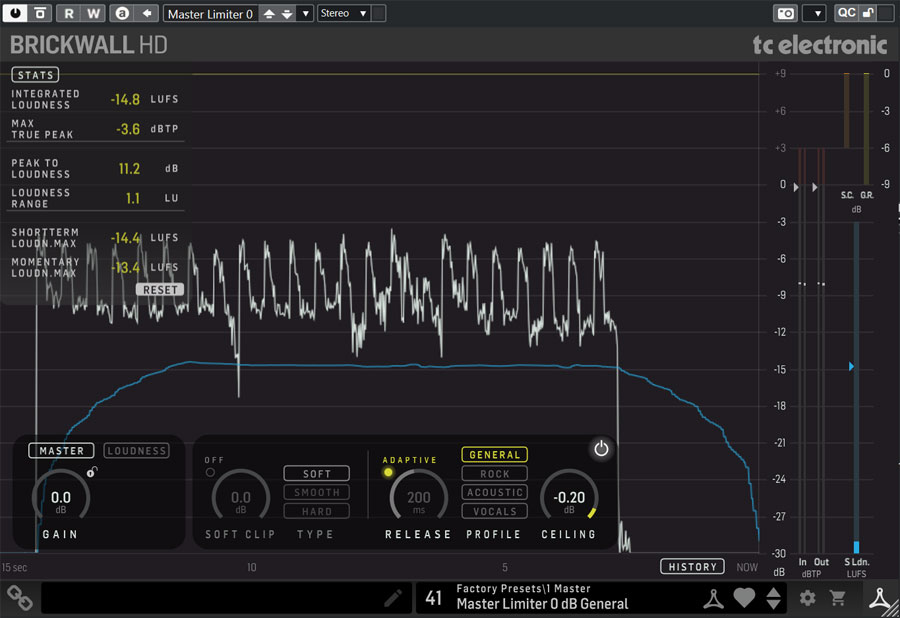Viewport: 900px width, 618px height.
Task: Select HARD clip type
Action: [x=316, y=511]
